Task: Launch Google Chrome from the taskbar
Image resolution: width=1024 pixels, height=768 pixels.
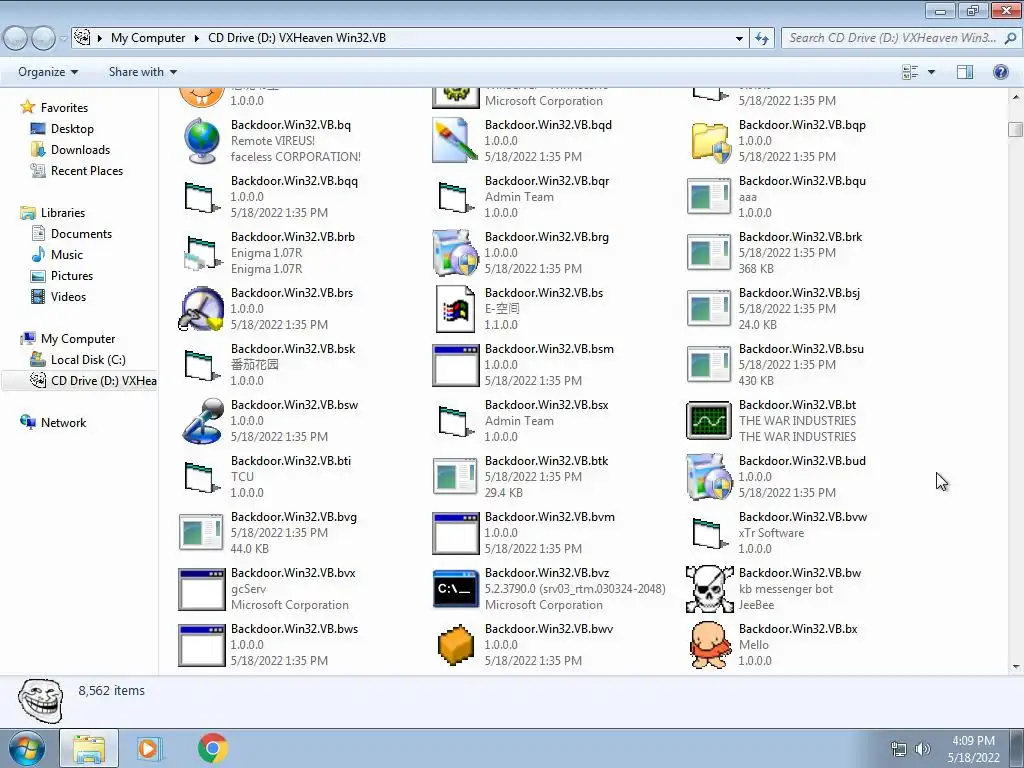Action: pos(213,748)
